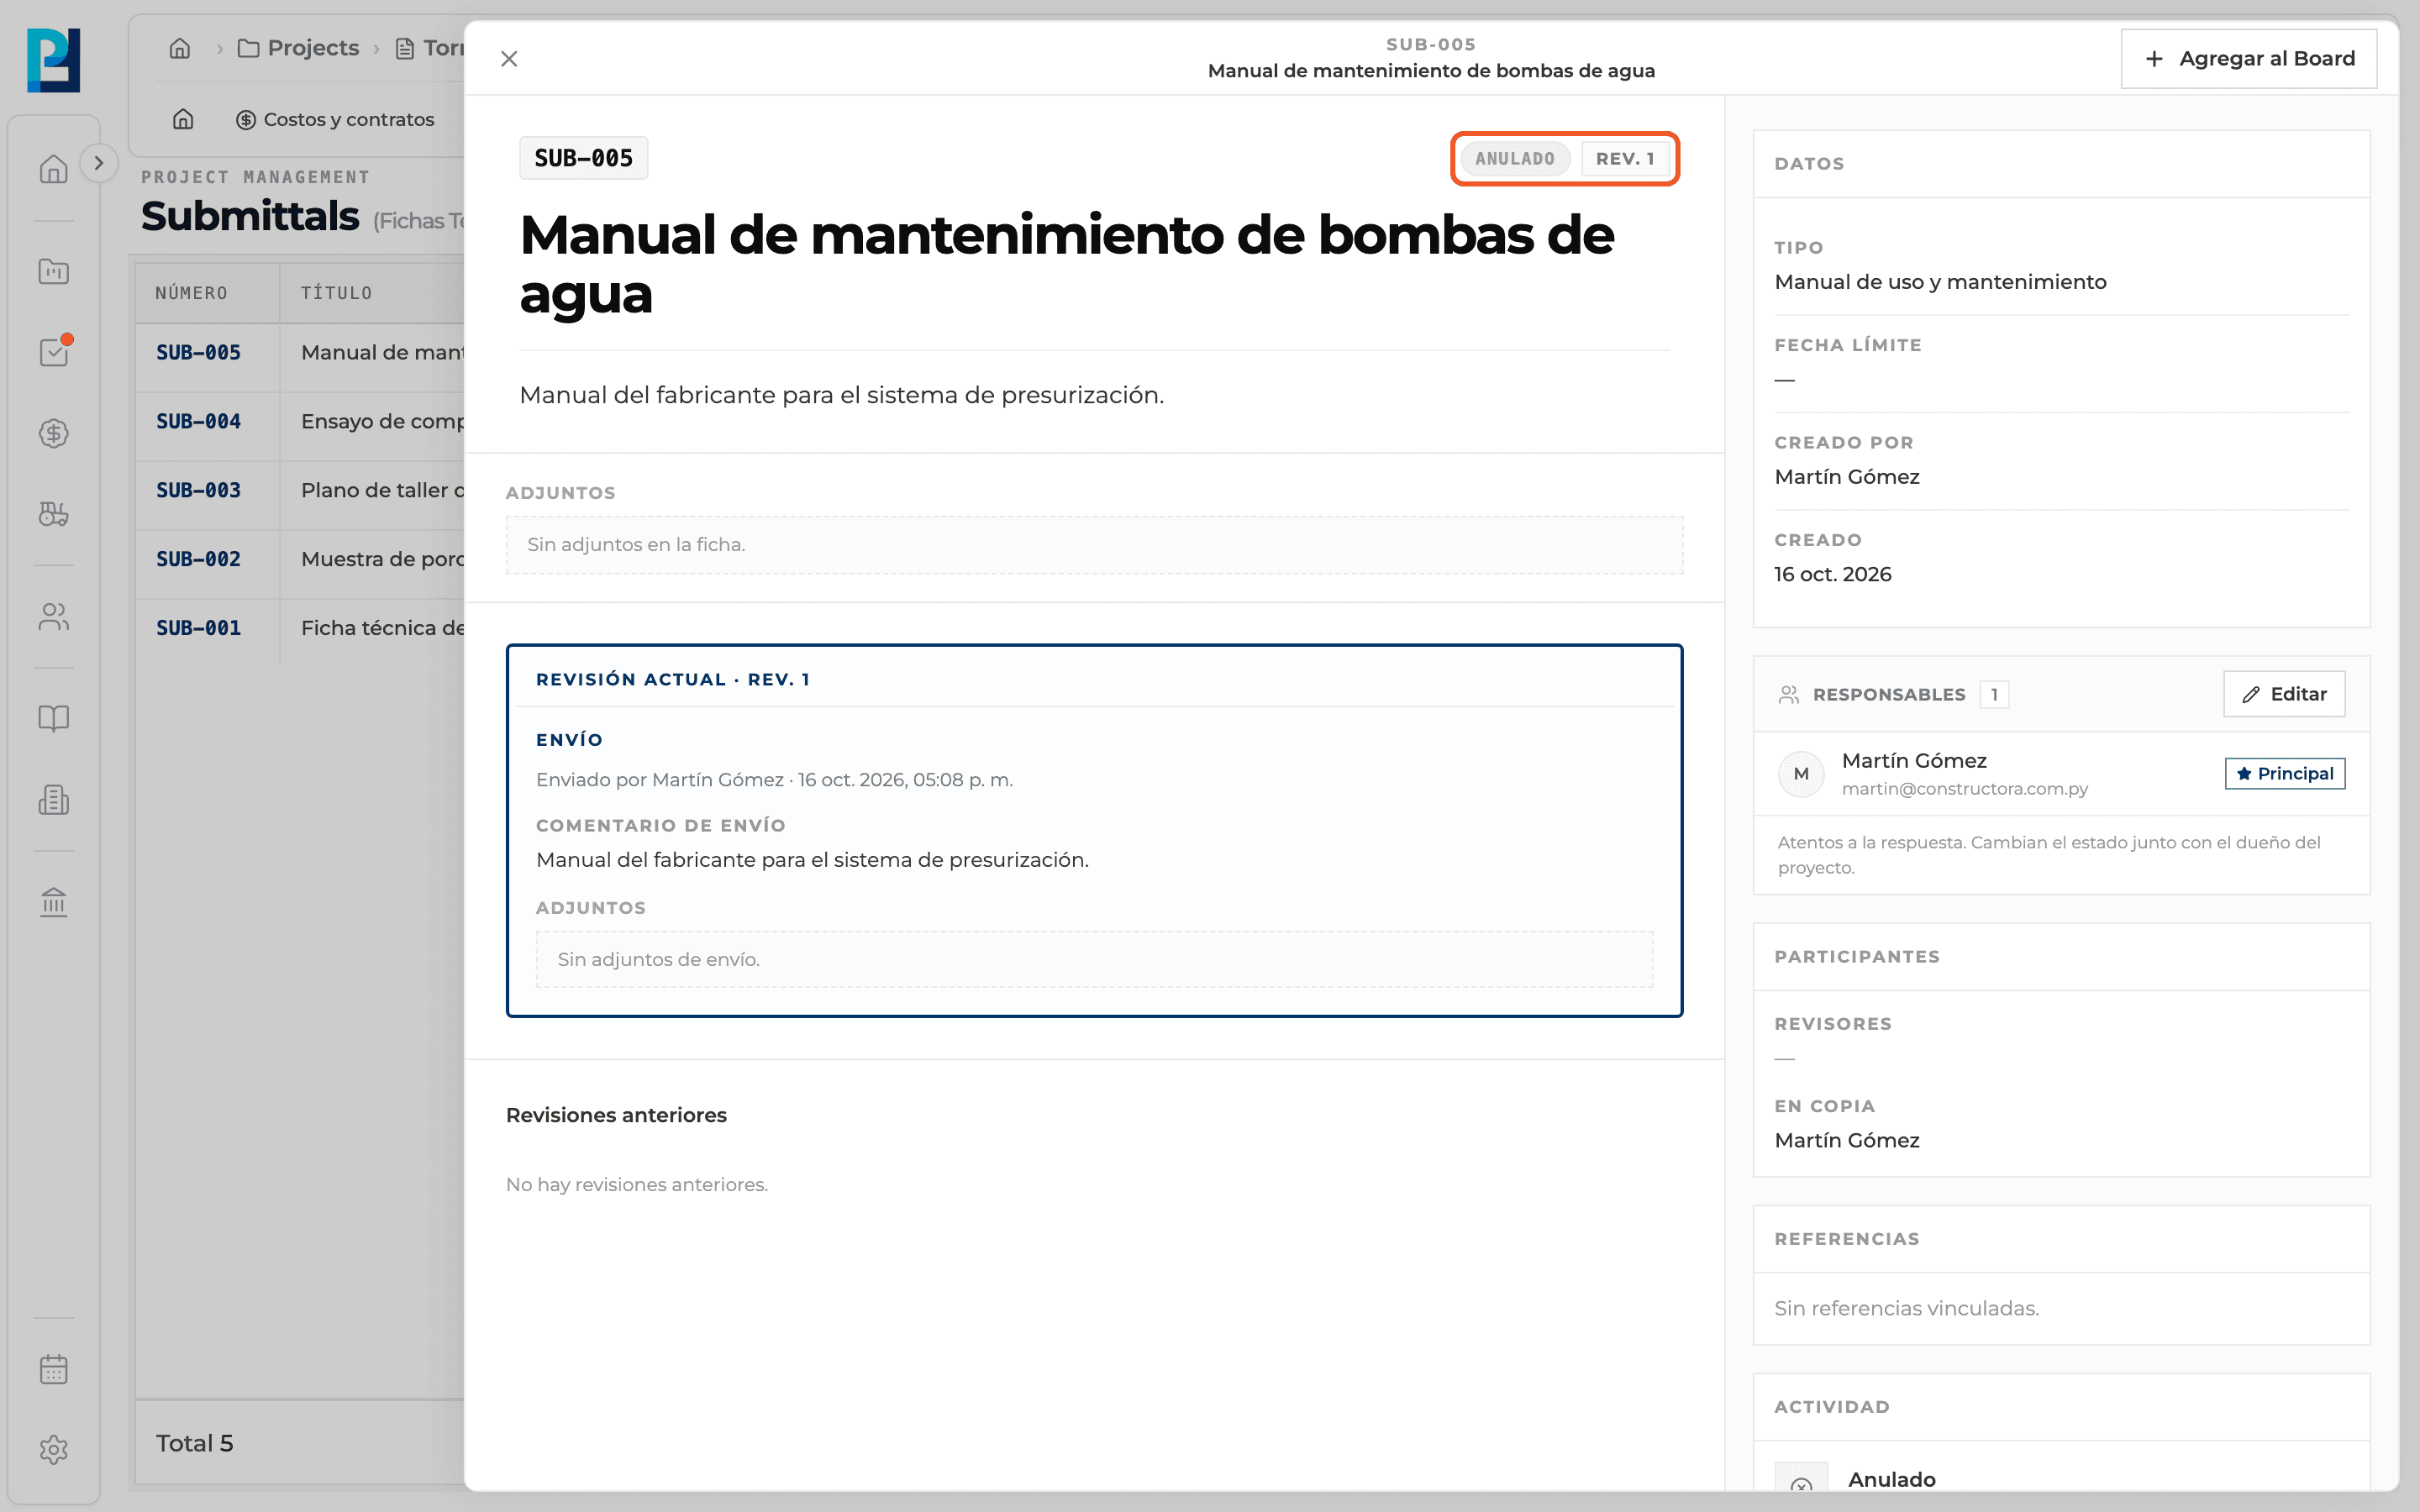Open the building document icon in sidebar
This screenshot has width=2420, height=1512.
pos(54,800)
